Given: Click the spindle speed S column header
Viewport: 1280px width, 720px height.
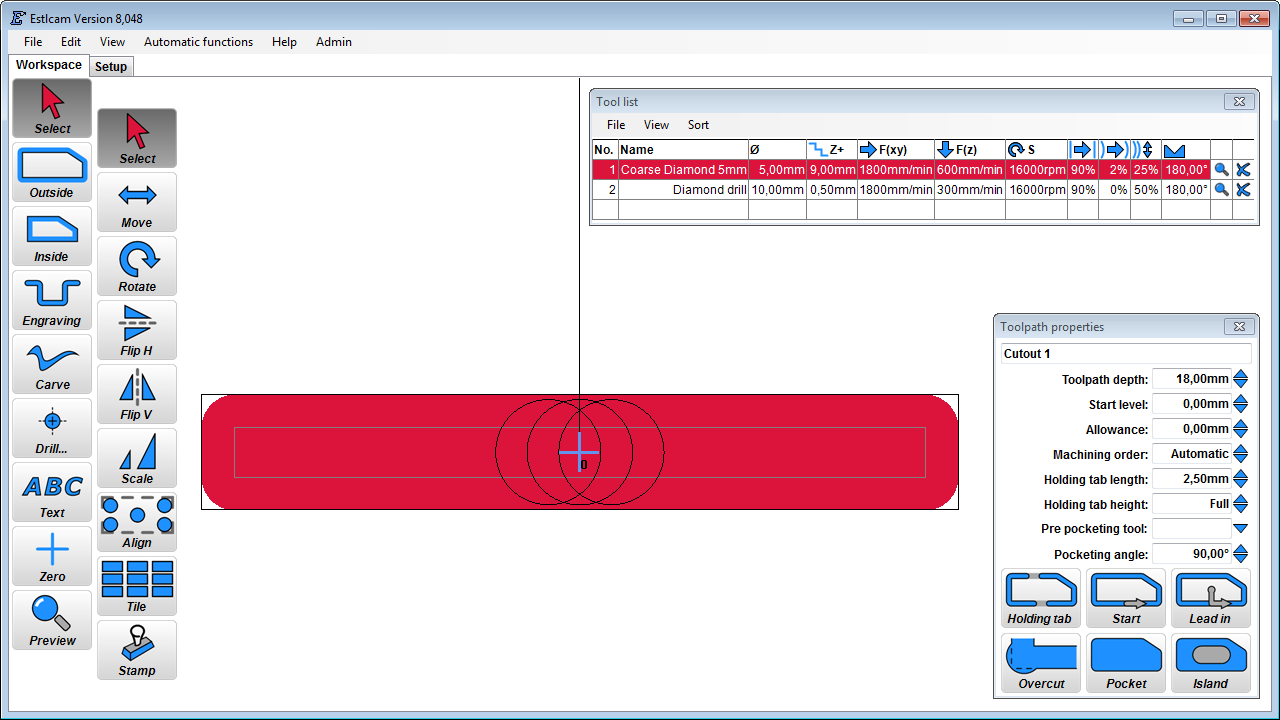Looking at the screenshot, I should (1036, 150).
